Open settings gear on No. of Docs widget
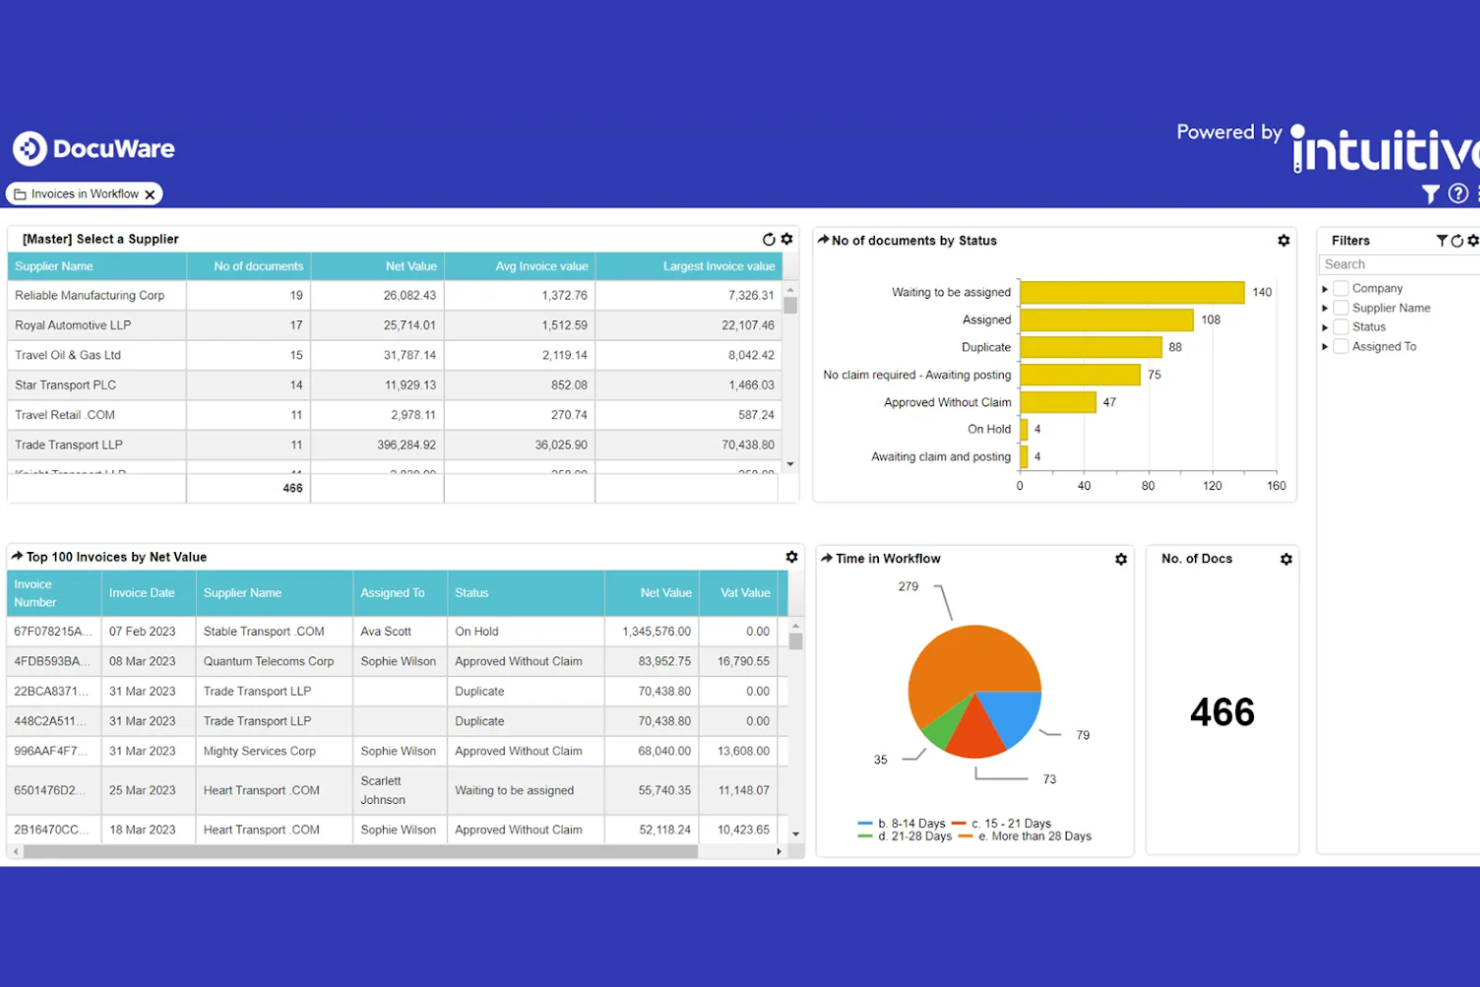The image size is (1480, 987). 1285,560
